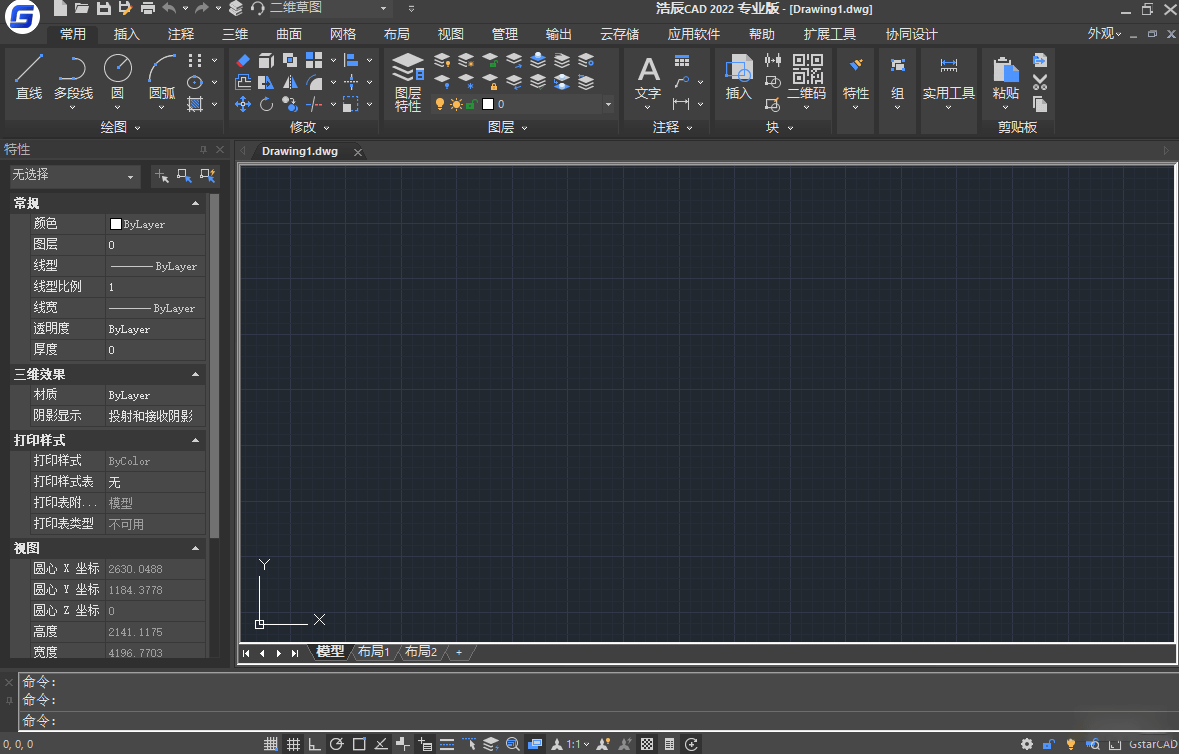
Task: Toggle ortho mode in the status bar
Action: point(315,744)
